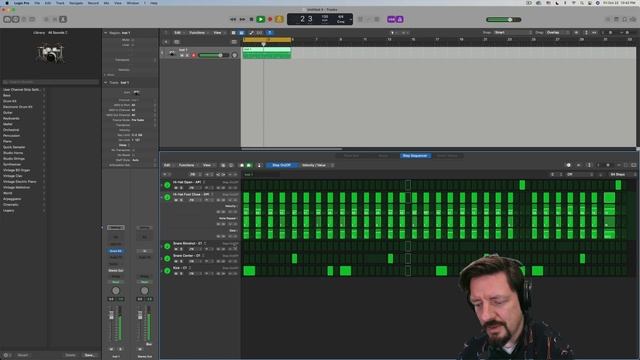Screen dimensions: 640x360
Task: Click the Rewind transport button
Action: 233,19
